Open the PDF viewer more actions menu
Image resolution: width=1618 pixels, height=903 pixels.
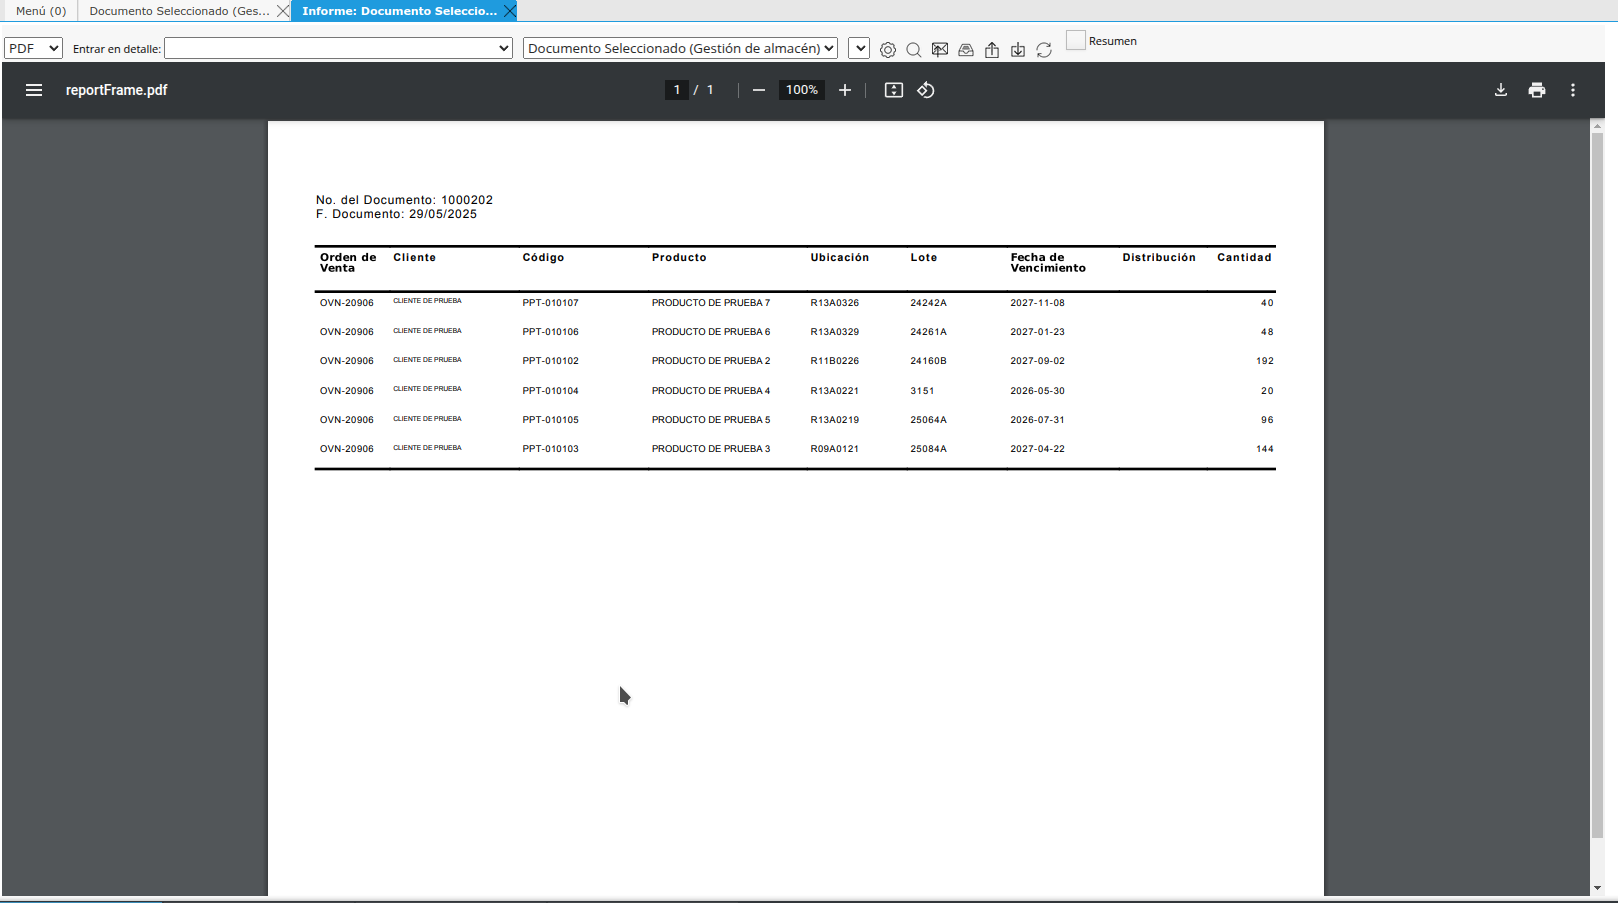1573,90
